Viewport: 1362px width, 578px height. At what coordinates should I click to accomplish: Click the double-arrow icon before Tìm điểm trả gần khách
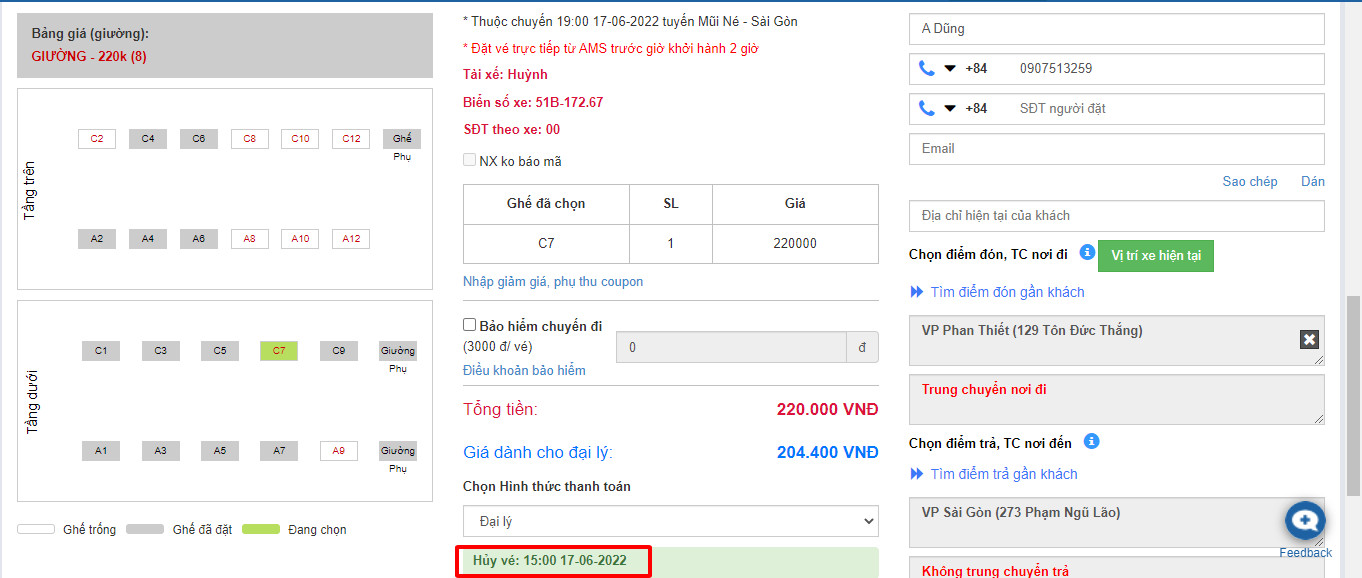click(x=917, y=474)
